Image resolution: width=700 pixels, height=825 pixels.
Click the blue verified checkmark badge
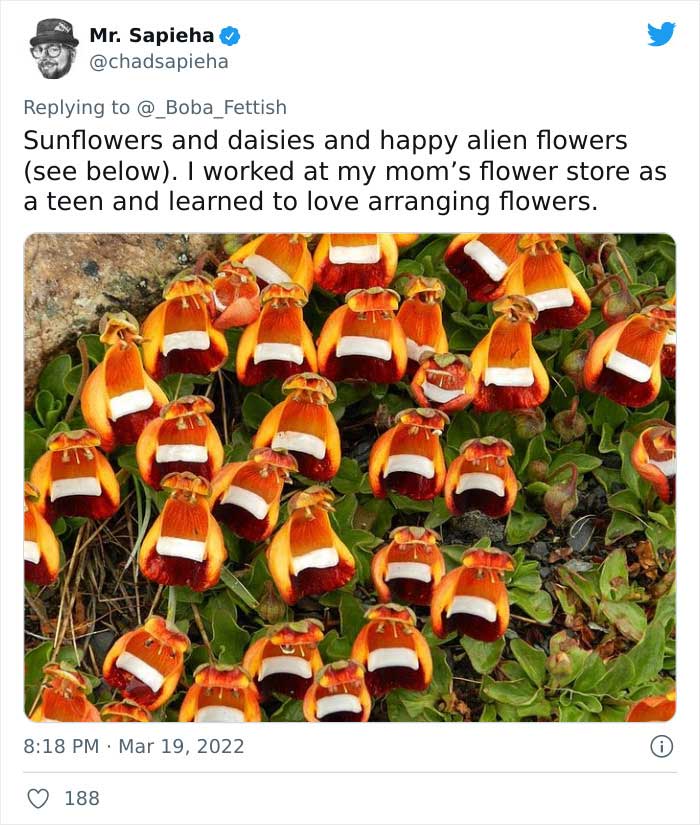click(229, 36)
